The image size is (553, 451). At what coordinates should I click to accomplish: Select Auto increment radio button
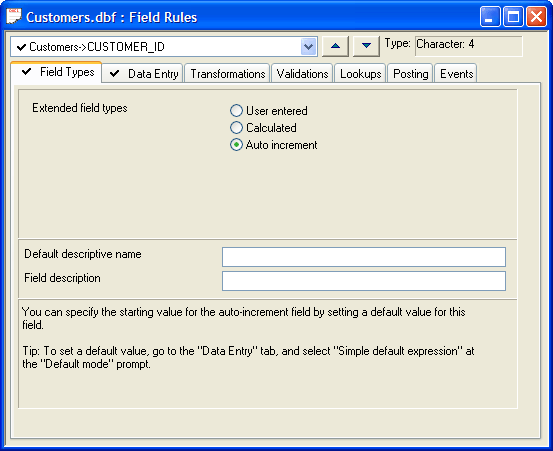click(x=236, y=145)
